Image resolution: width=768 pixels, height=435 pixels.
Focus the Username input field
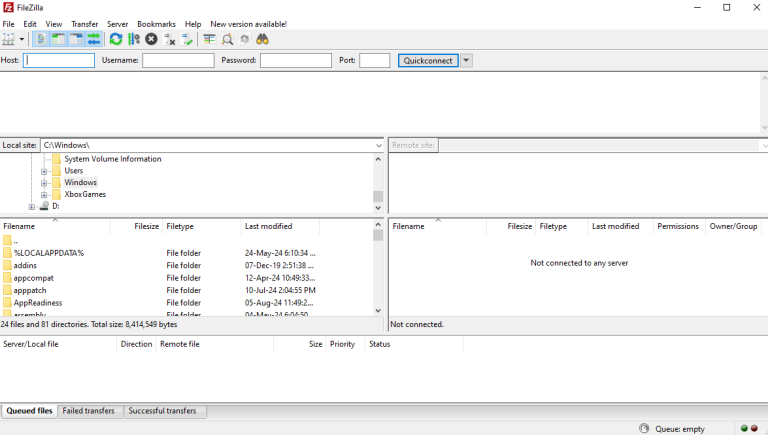point(178,60)
